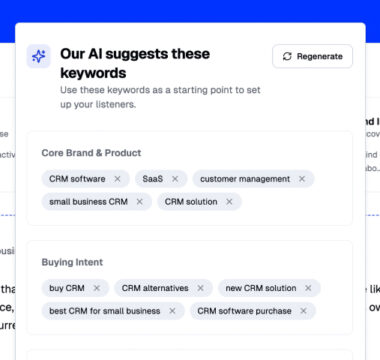Image resolution: width=380 pixels, height=360 pixels.
Task: Click the Our AI suggests these keywords title
Action: (x=135, y=63)
